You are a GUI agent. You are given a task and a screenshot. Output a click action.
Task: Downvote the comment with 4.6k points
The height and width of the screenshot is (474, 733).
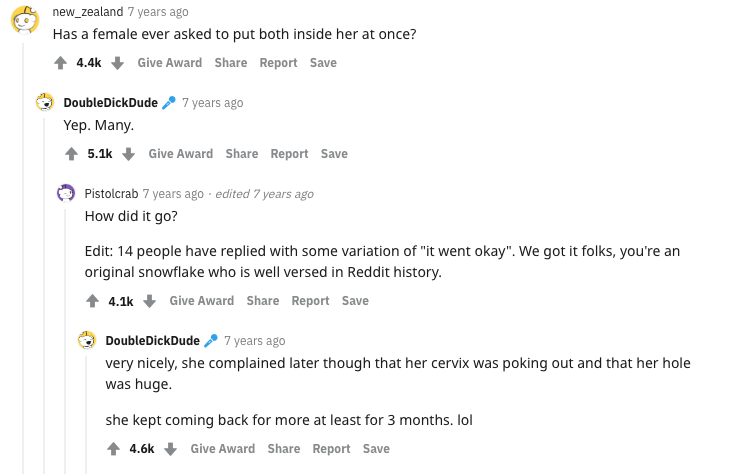point(171,449)
